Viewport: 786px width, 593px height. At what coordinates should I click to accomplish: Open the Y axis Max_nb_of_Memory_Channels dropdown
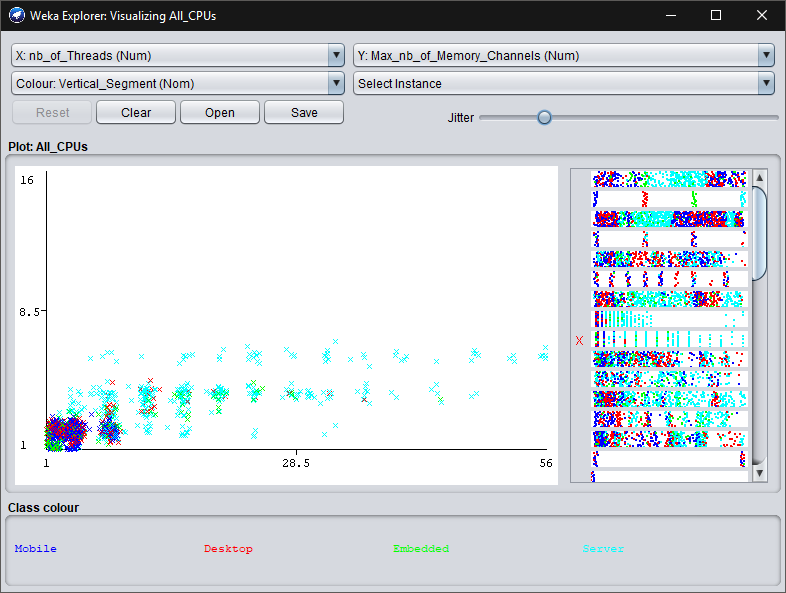[x=563, y=55]
